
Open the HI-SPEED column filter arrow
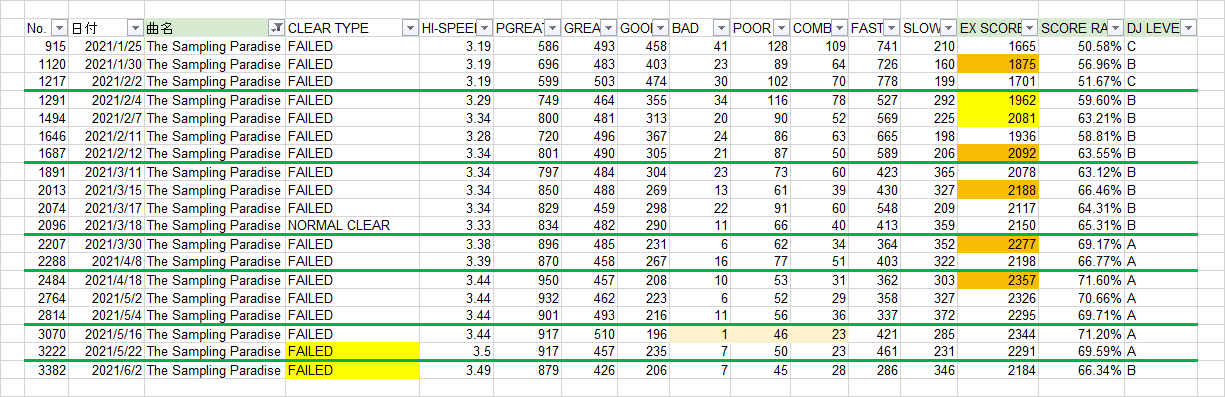pyautogui.click(x=485, y=28)
